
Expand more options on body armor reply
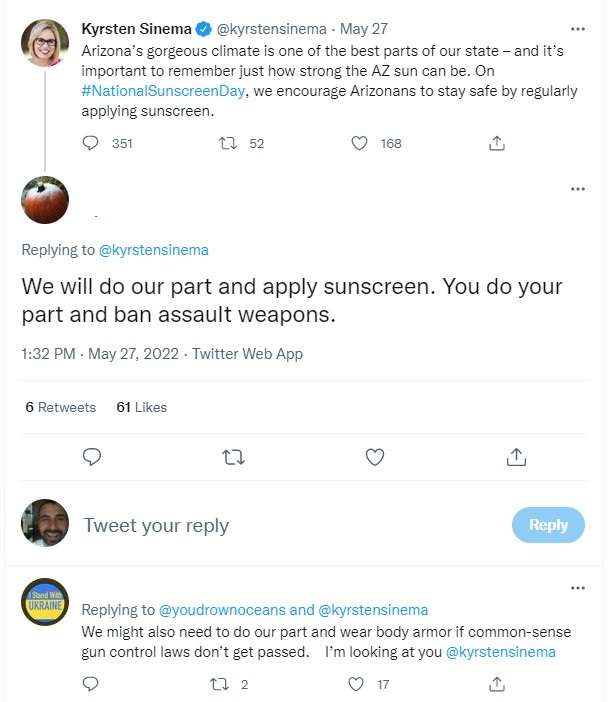pos(577,588)
